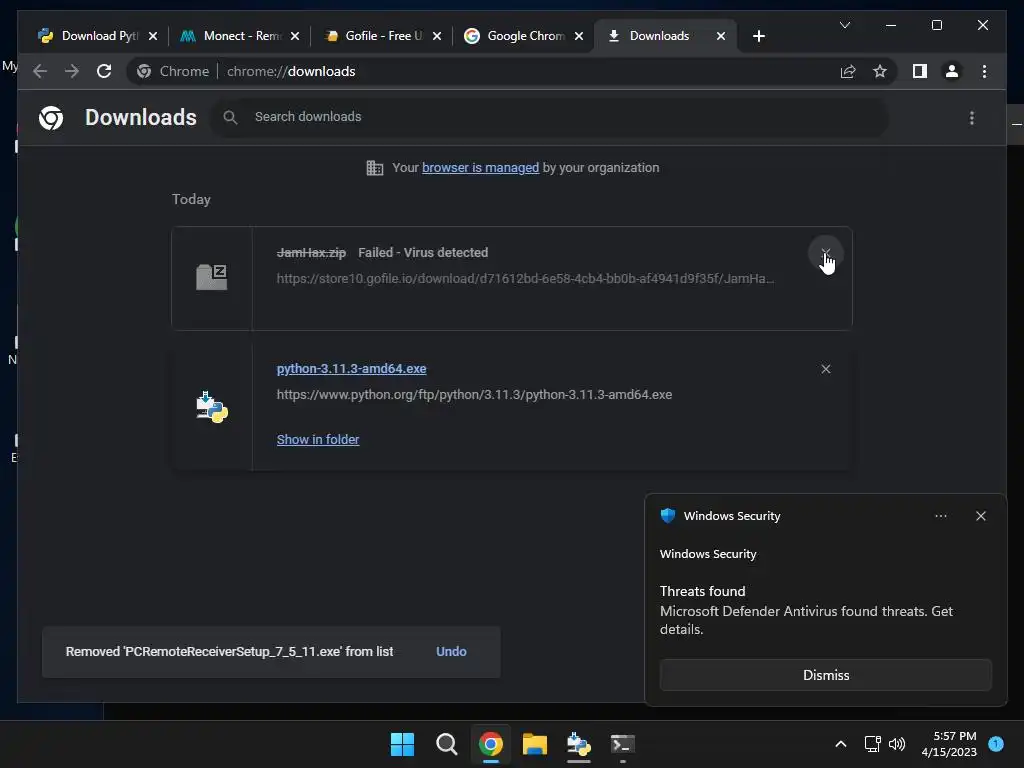
Task: Open the notification center badge
Action: [x=996, y=743]
